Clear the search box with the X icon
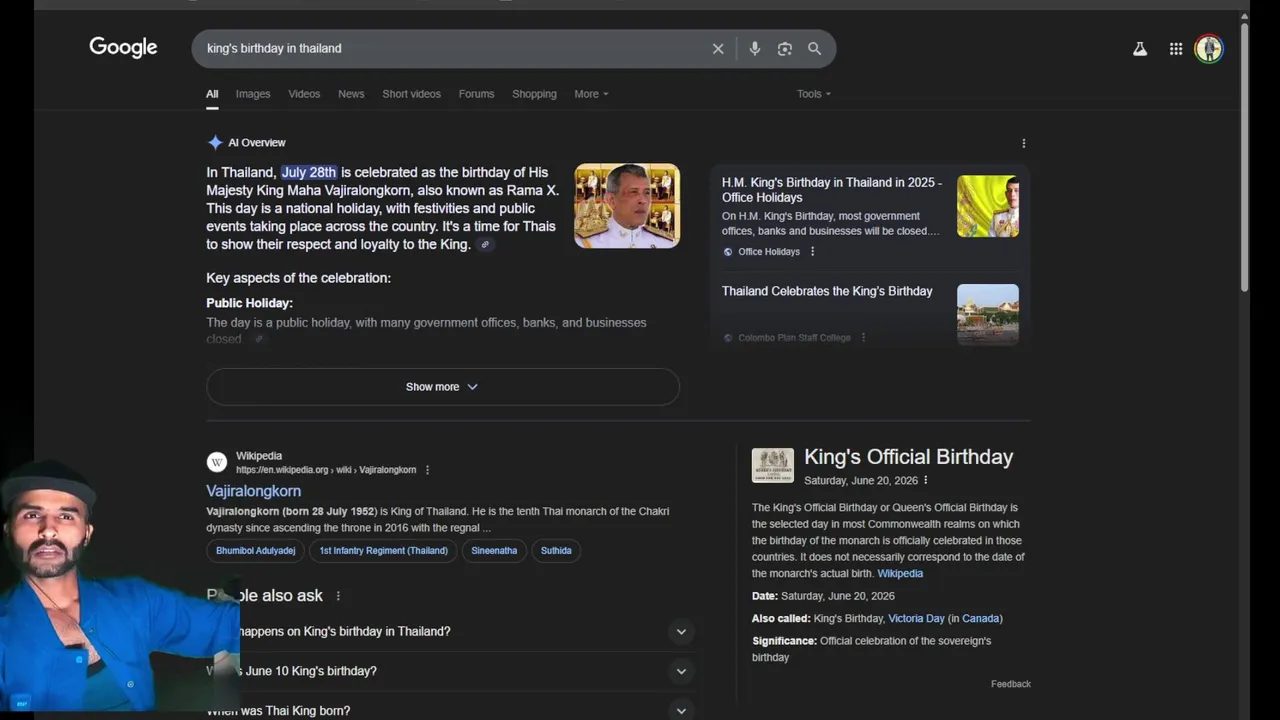Viewport: 1280px width, 720px height. coord(718,48)
